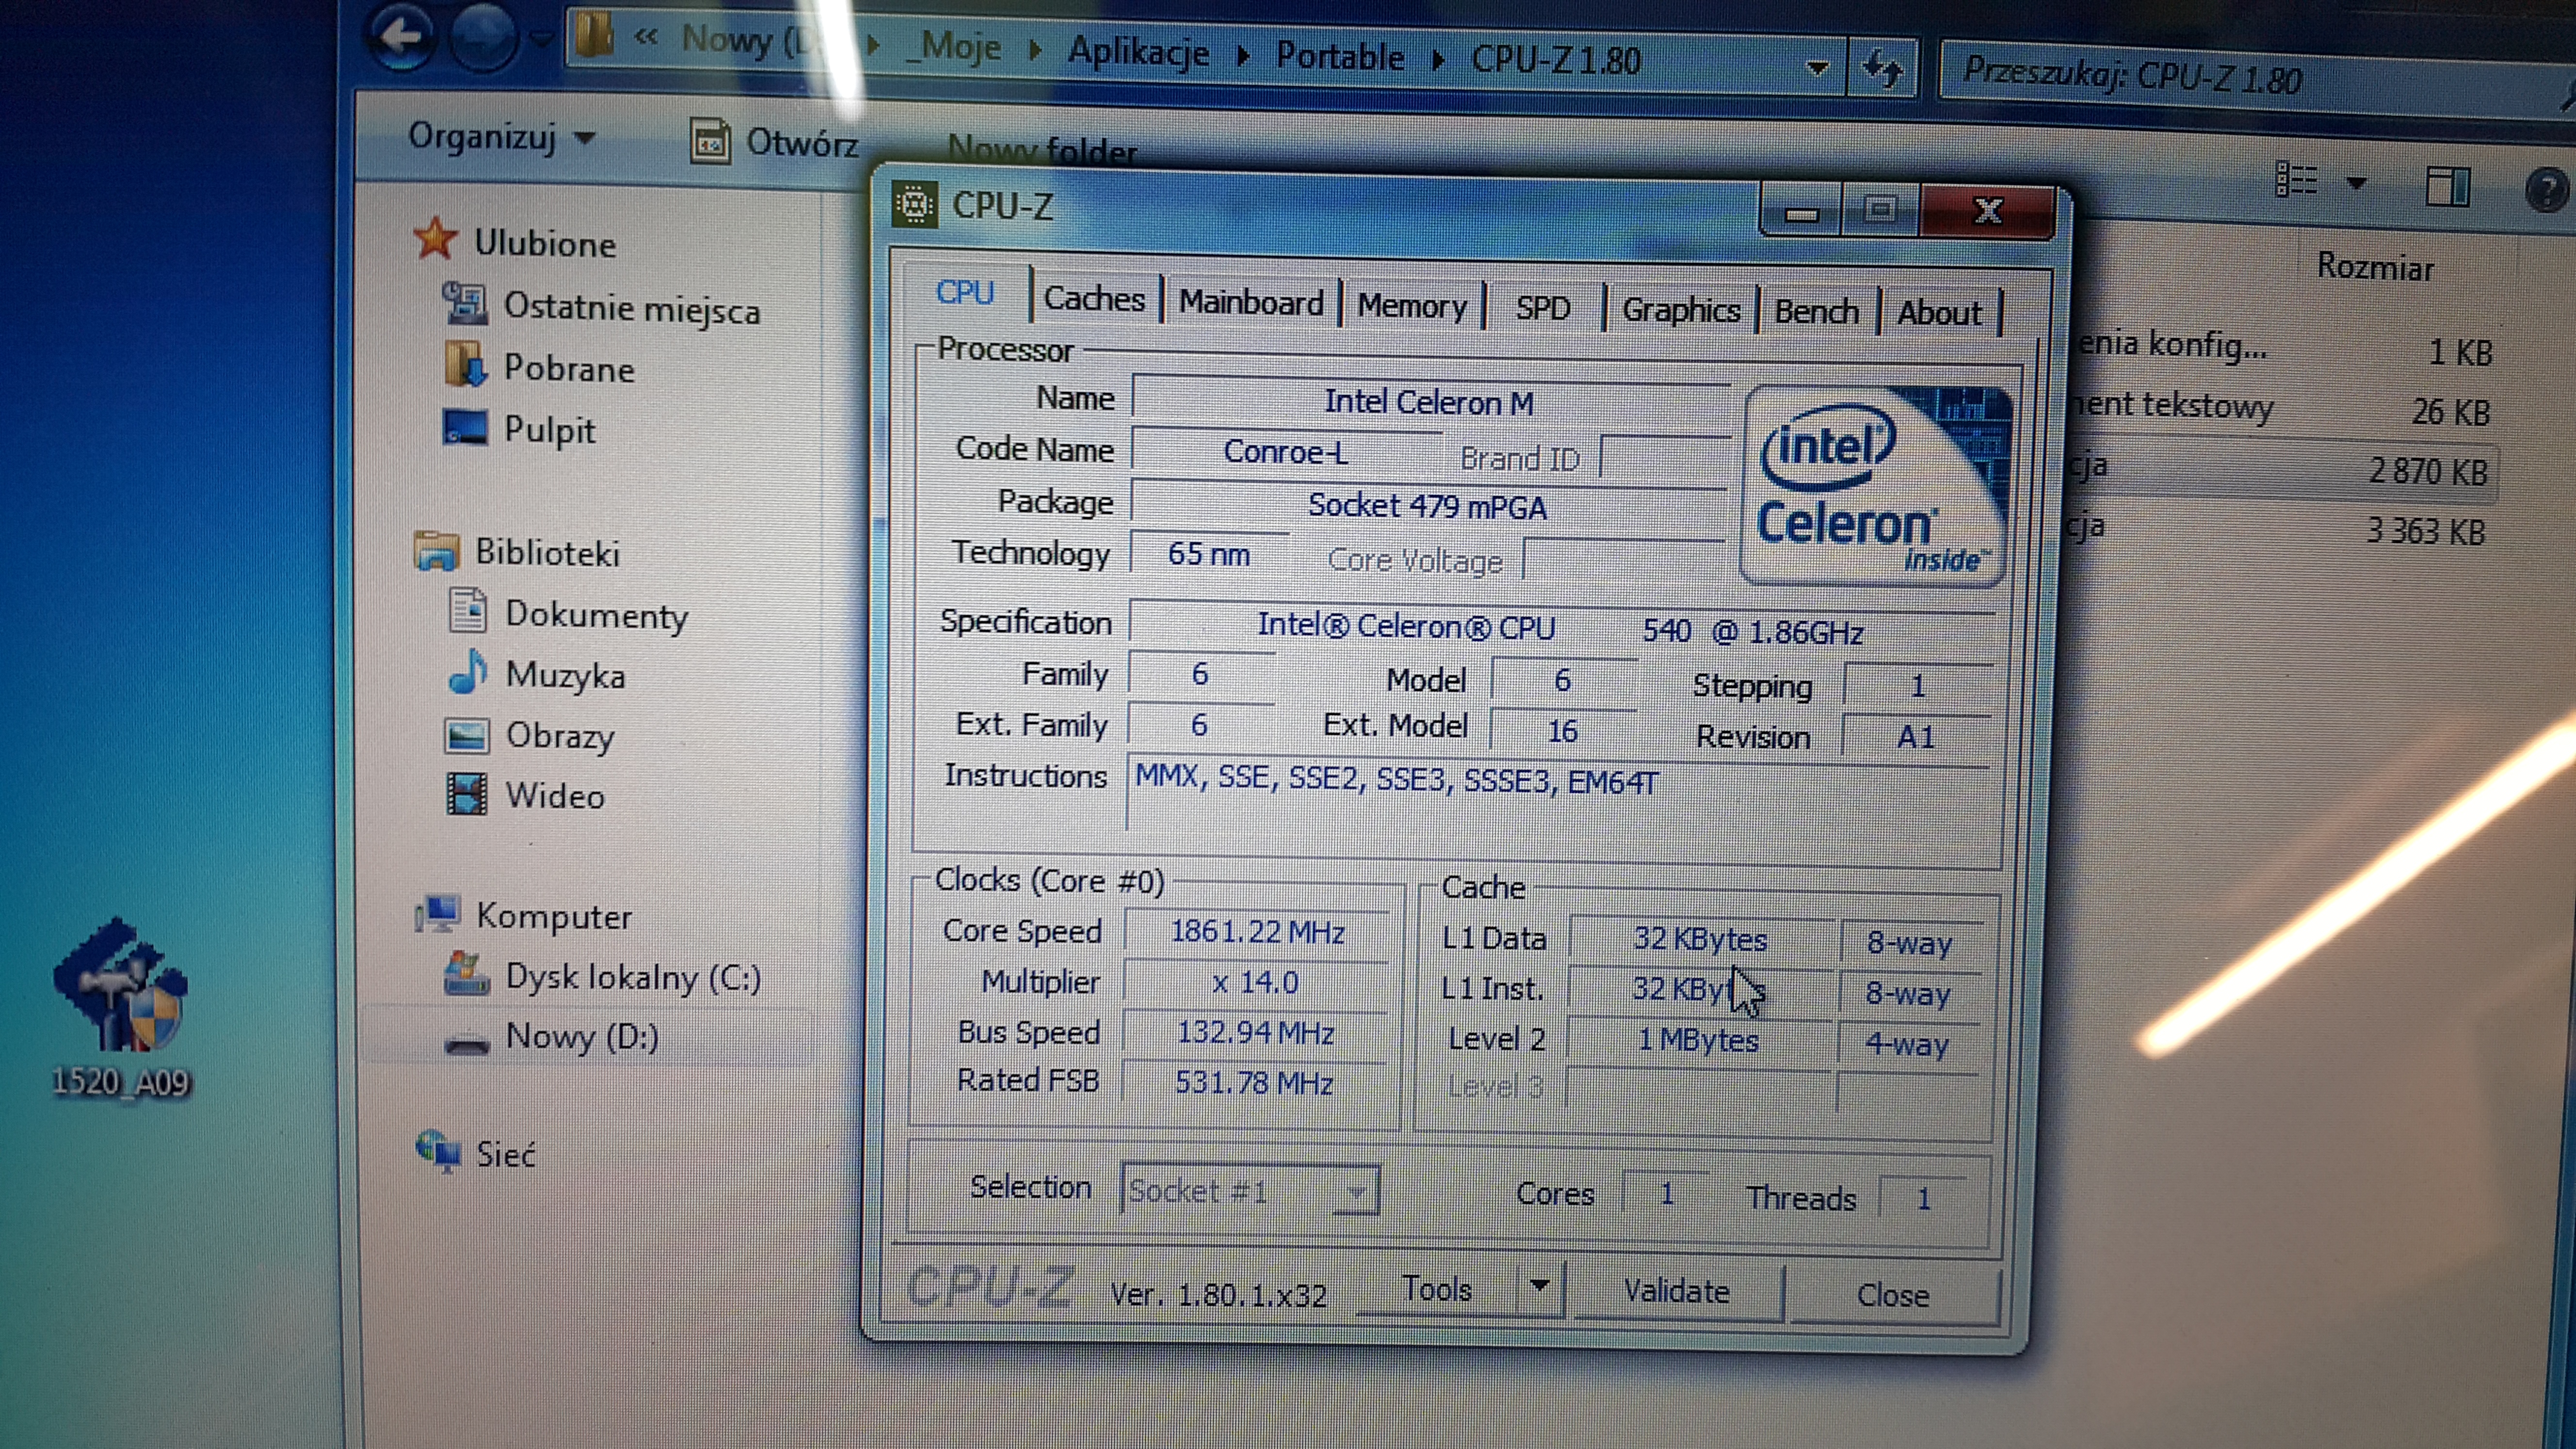Switch to the CPU tab
This screenshot has width=2576, height=1449.
click(x=965, y=293)
